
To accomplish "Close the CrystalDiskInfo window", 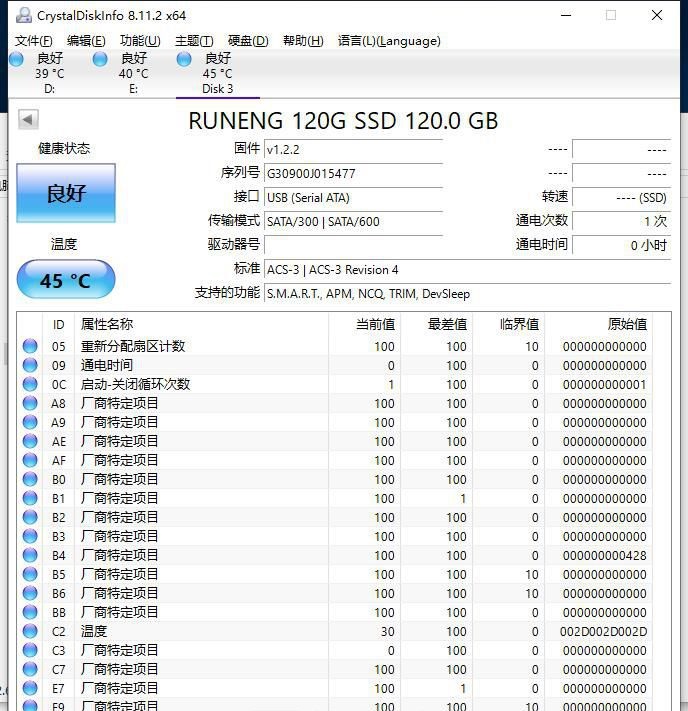I will pos(657,15).
